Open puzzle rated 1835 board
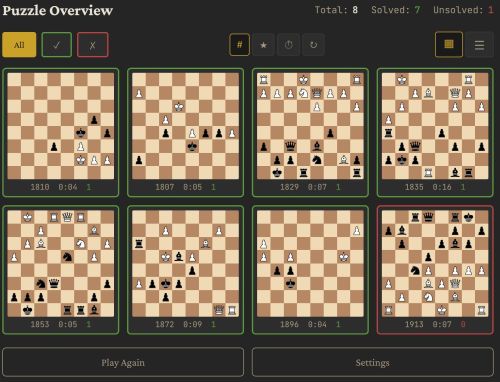 click(435, 126)
